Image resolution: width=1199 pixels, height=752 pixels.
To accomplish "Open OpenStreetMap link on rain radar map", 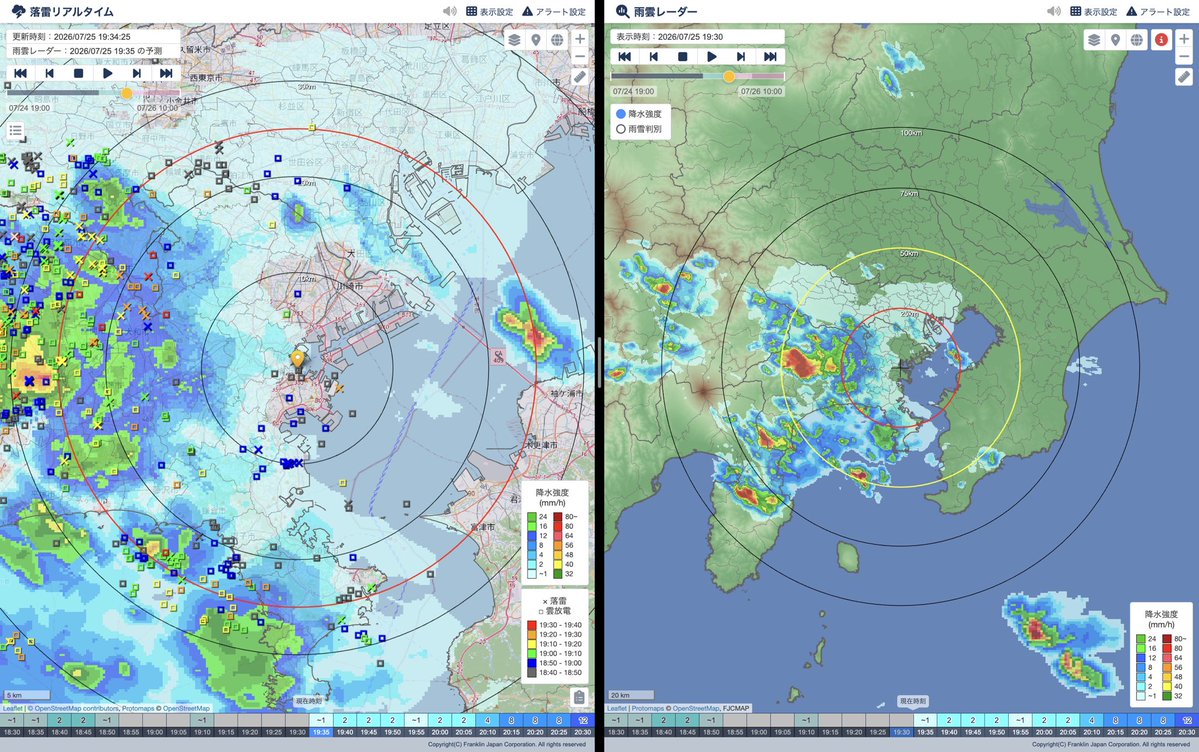I will point(697,708).
